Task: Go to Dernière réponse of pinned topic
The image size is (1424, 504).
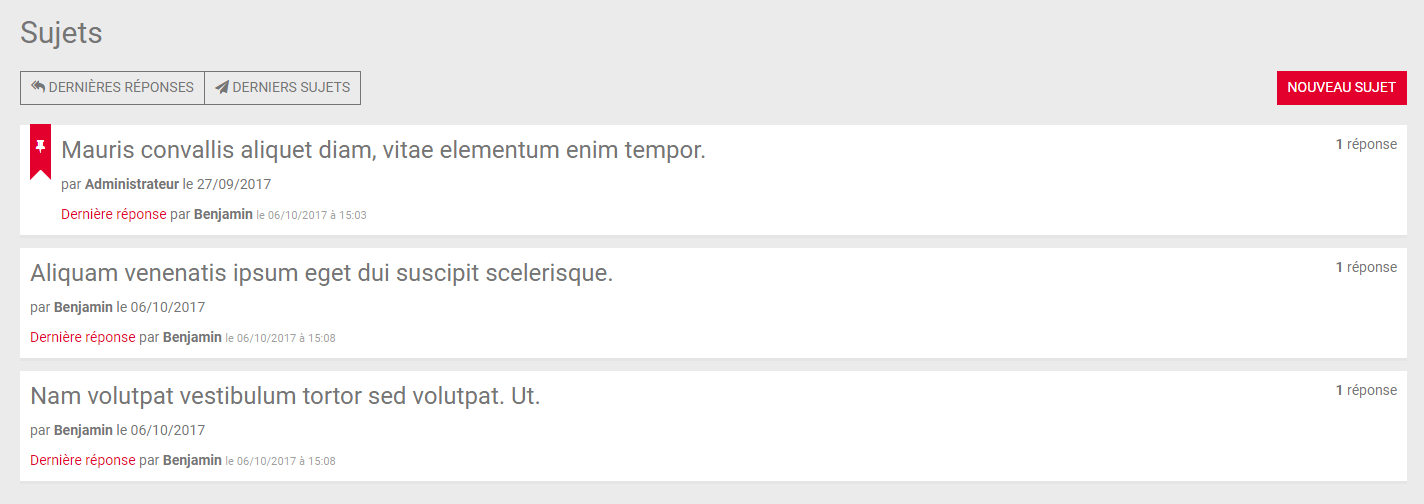Action: (x=114, y=214)
